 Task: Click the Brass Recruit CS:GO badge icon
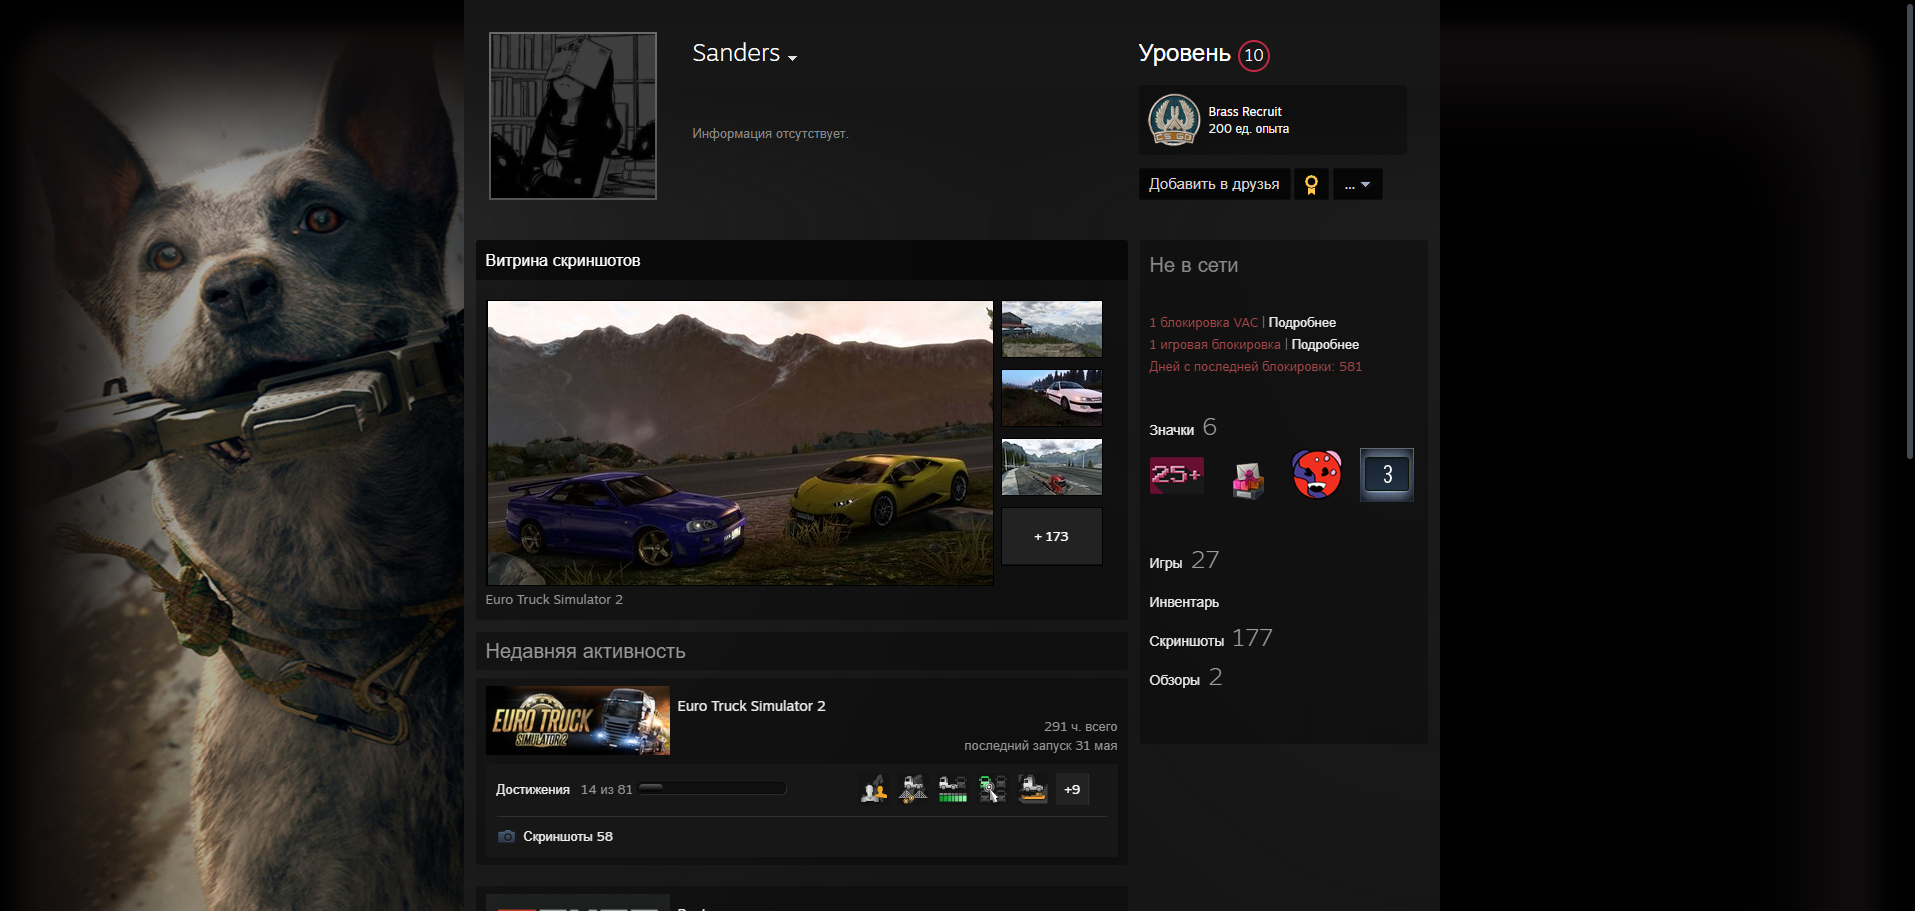pos(1174,120)
